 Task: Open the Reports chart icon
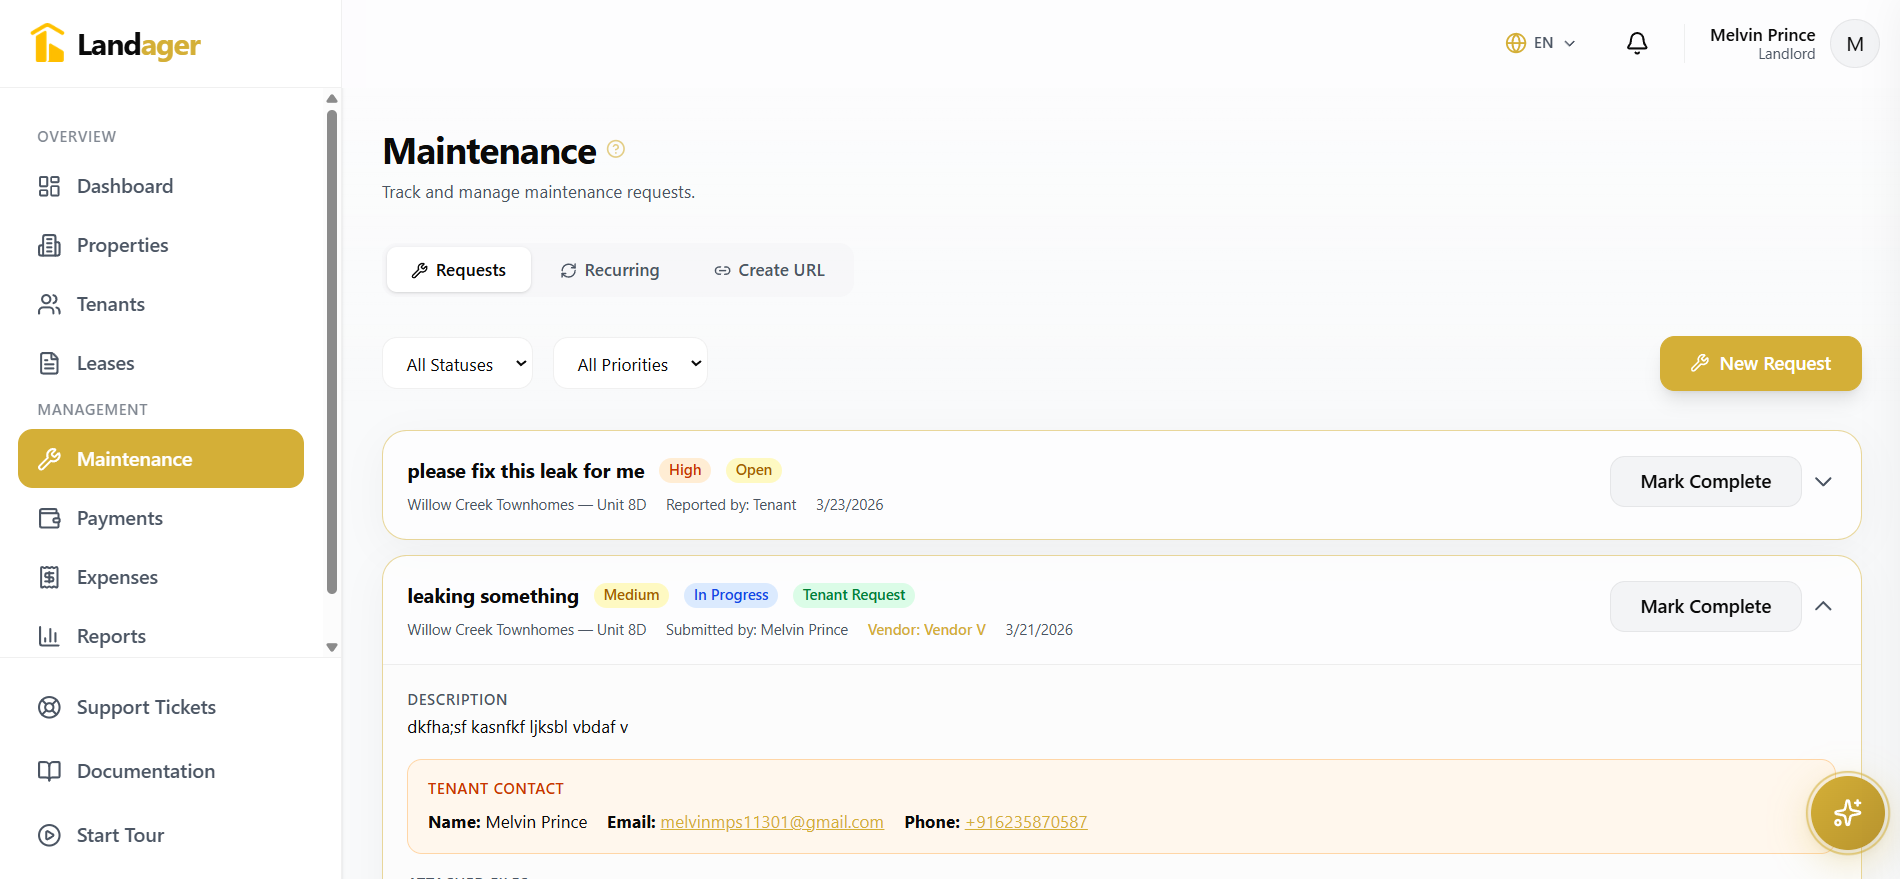(x=49, y=636)
